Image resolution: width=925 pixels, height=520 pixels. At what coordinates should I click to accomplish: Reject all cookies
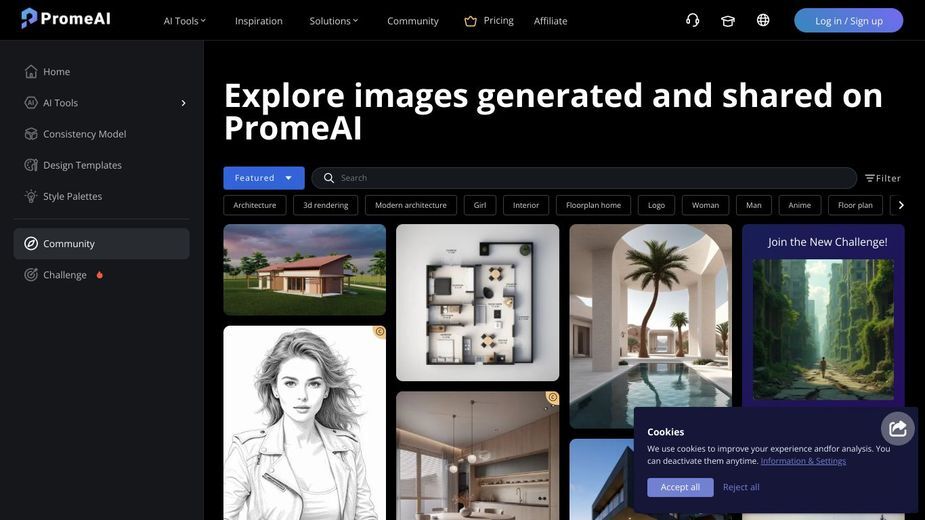click(x=741, y=487)
